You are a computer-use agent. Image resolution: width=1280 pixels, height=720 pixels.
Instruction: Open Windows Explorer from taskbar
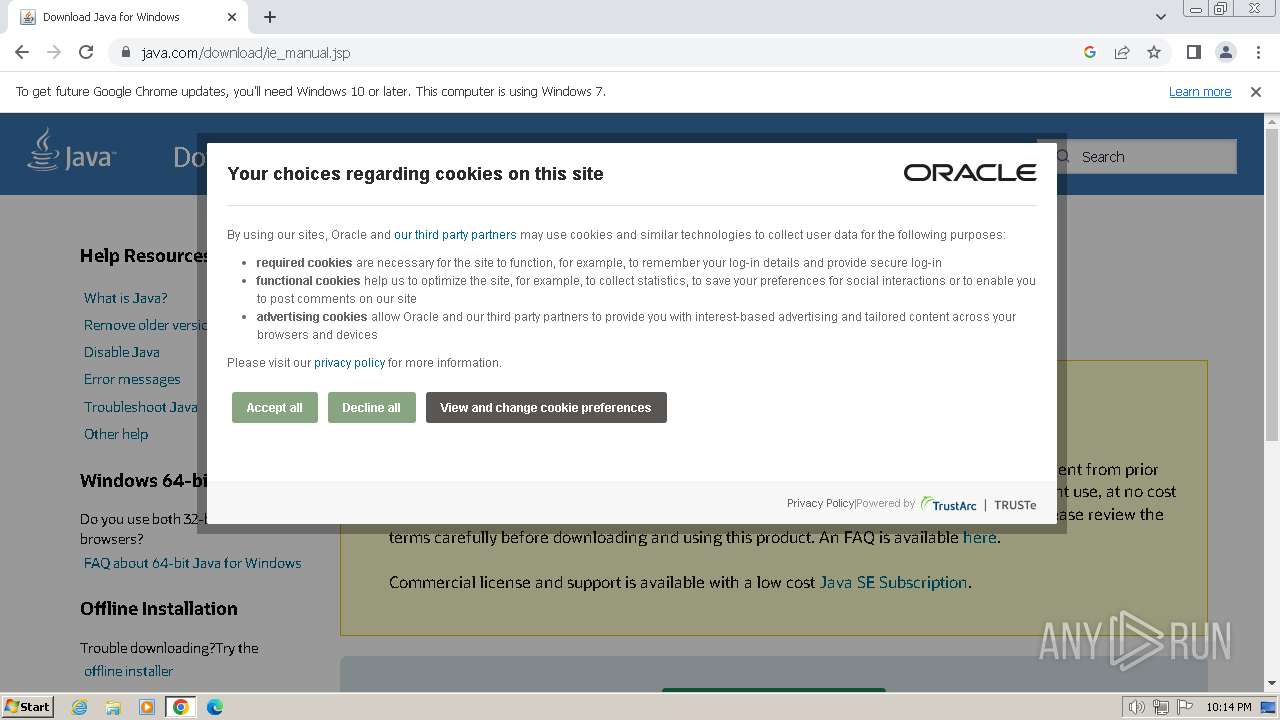tap(113, 707)
